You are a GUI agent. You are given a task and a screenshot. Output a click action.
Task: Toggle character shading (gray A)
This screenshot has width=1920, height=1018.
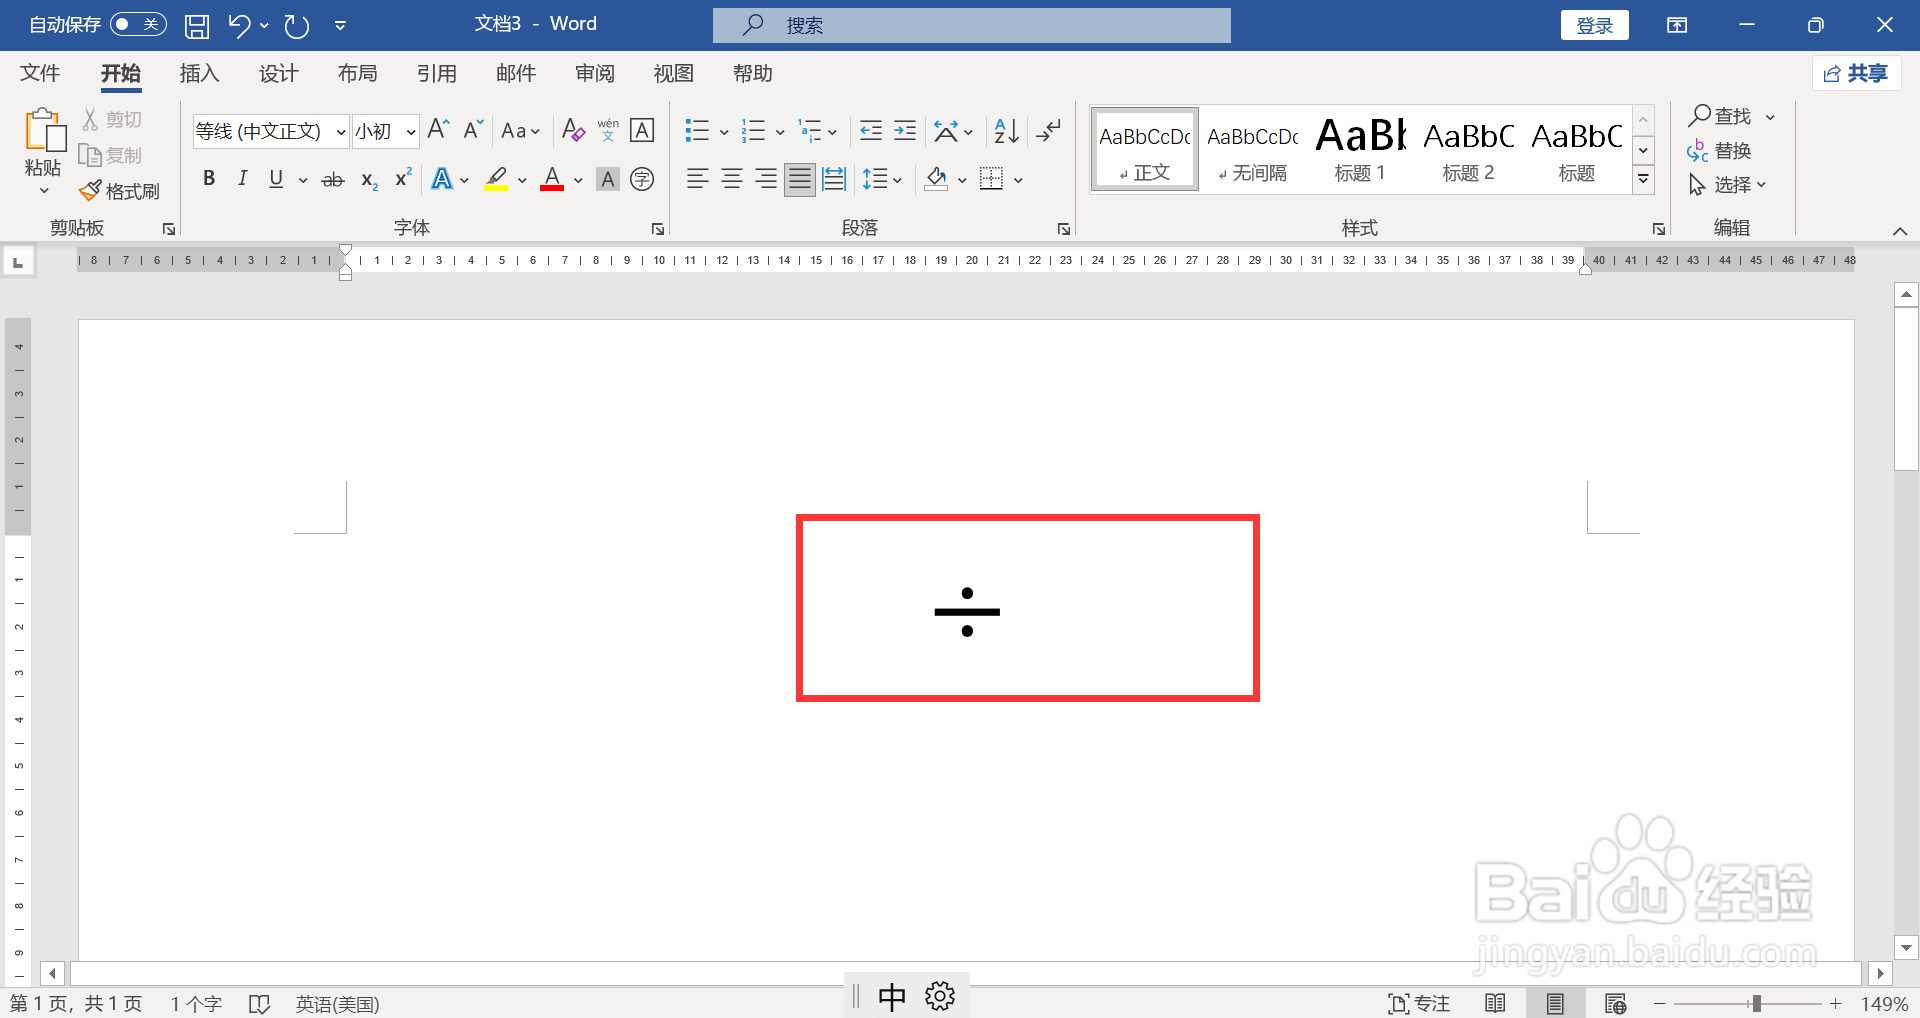pos(607,179)
